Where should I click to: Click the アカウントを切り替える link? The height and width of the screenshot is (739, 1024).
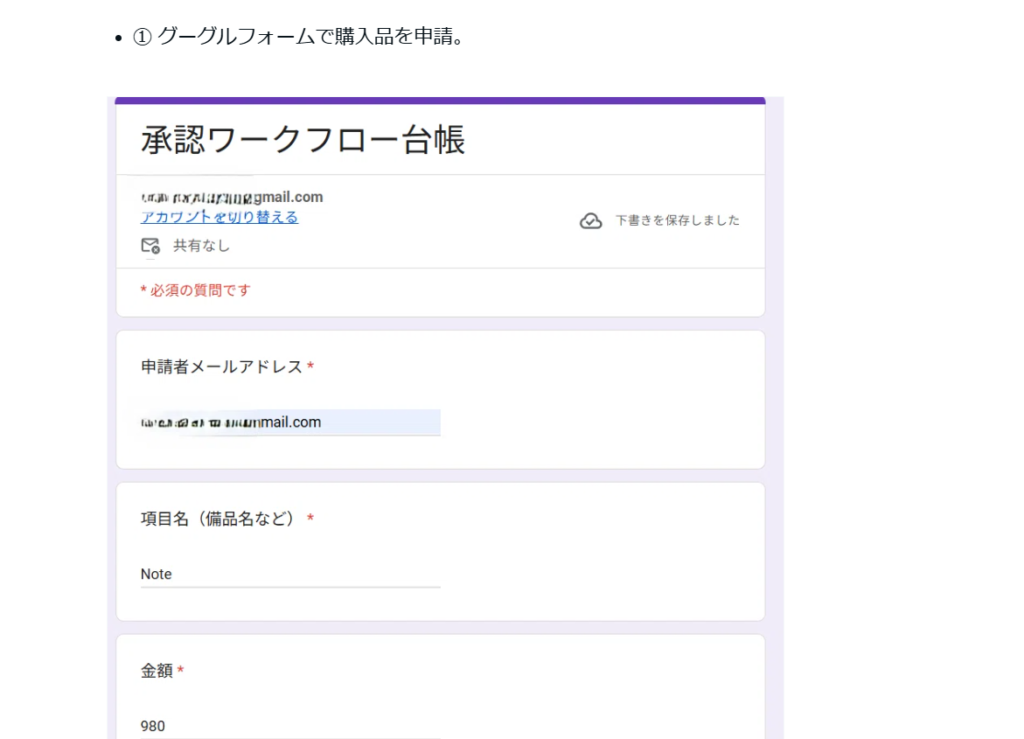point(219,217)
